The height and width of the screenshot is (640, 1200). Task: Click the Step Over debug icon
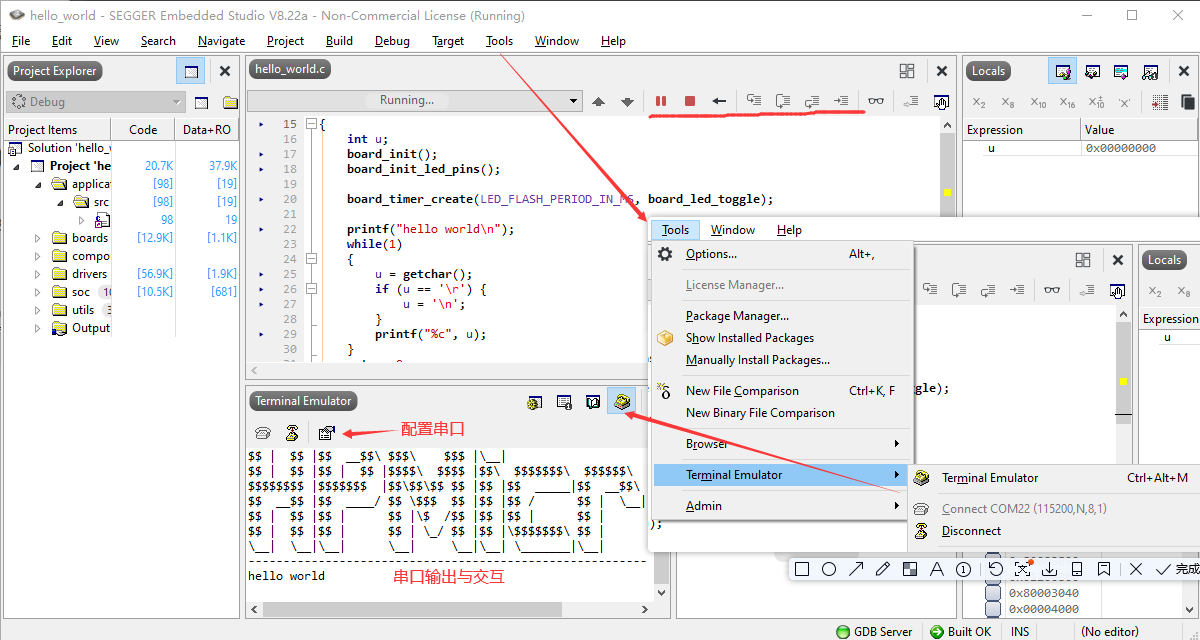tap(783, 101)
